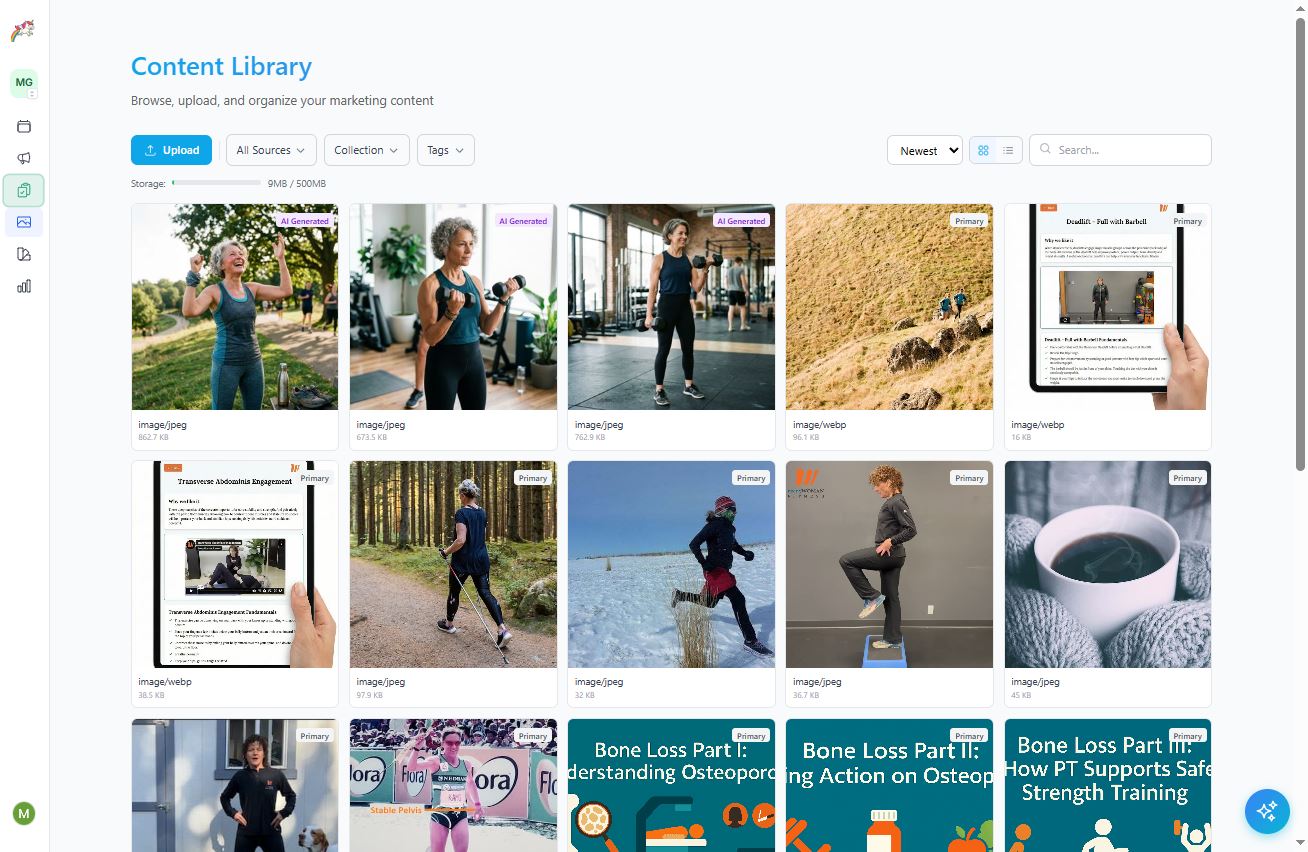
Task: Expand the Collection filter
Action: pos(366,150)
